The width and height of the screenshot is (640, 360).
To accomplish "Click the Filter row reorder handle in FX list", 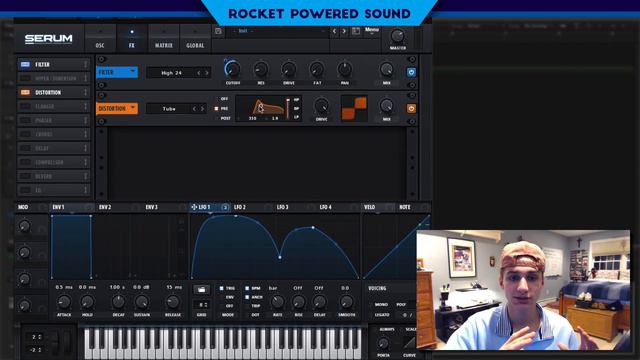I will coord(85,64).
